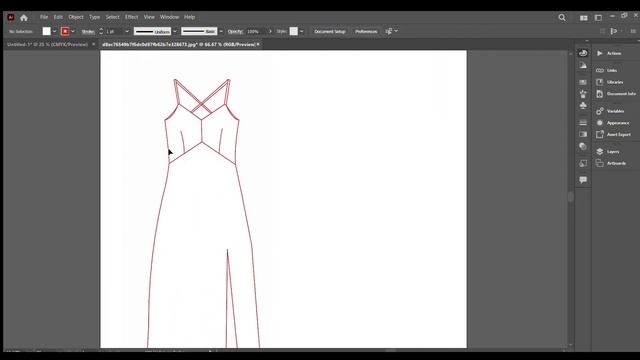Expand the Style dropdown arrow

301,31
